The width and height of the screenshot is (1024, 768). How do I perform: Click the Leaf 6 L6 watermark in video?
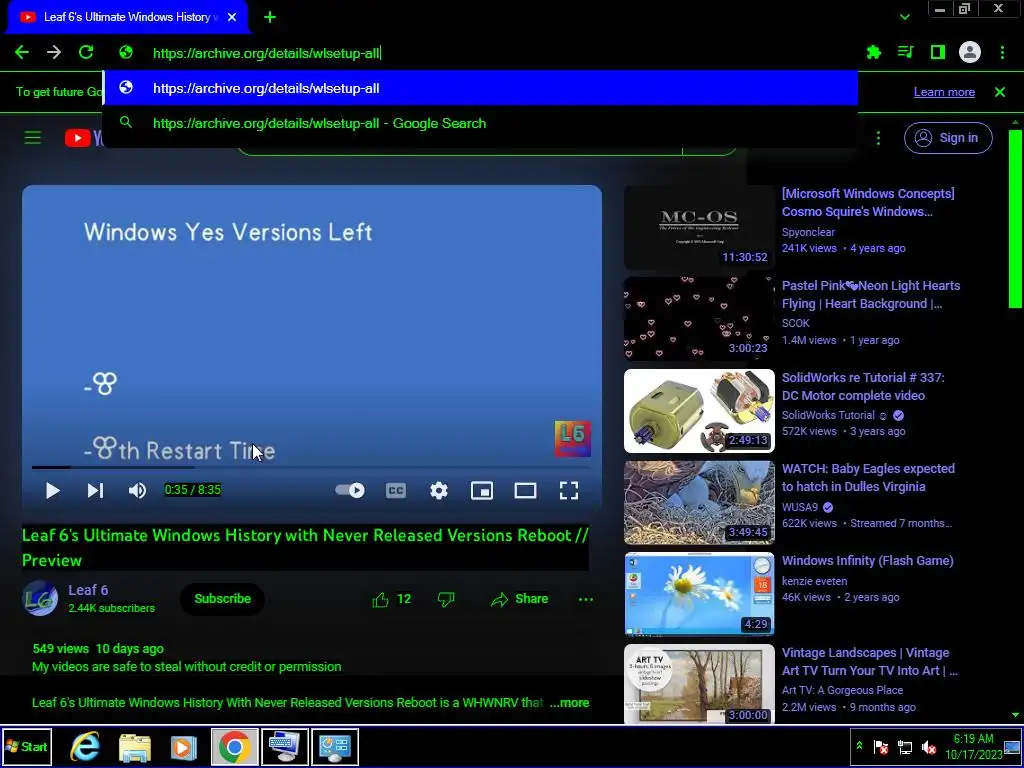(x=573, y=438)
